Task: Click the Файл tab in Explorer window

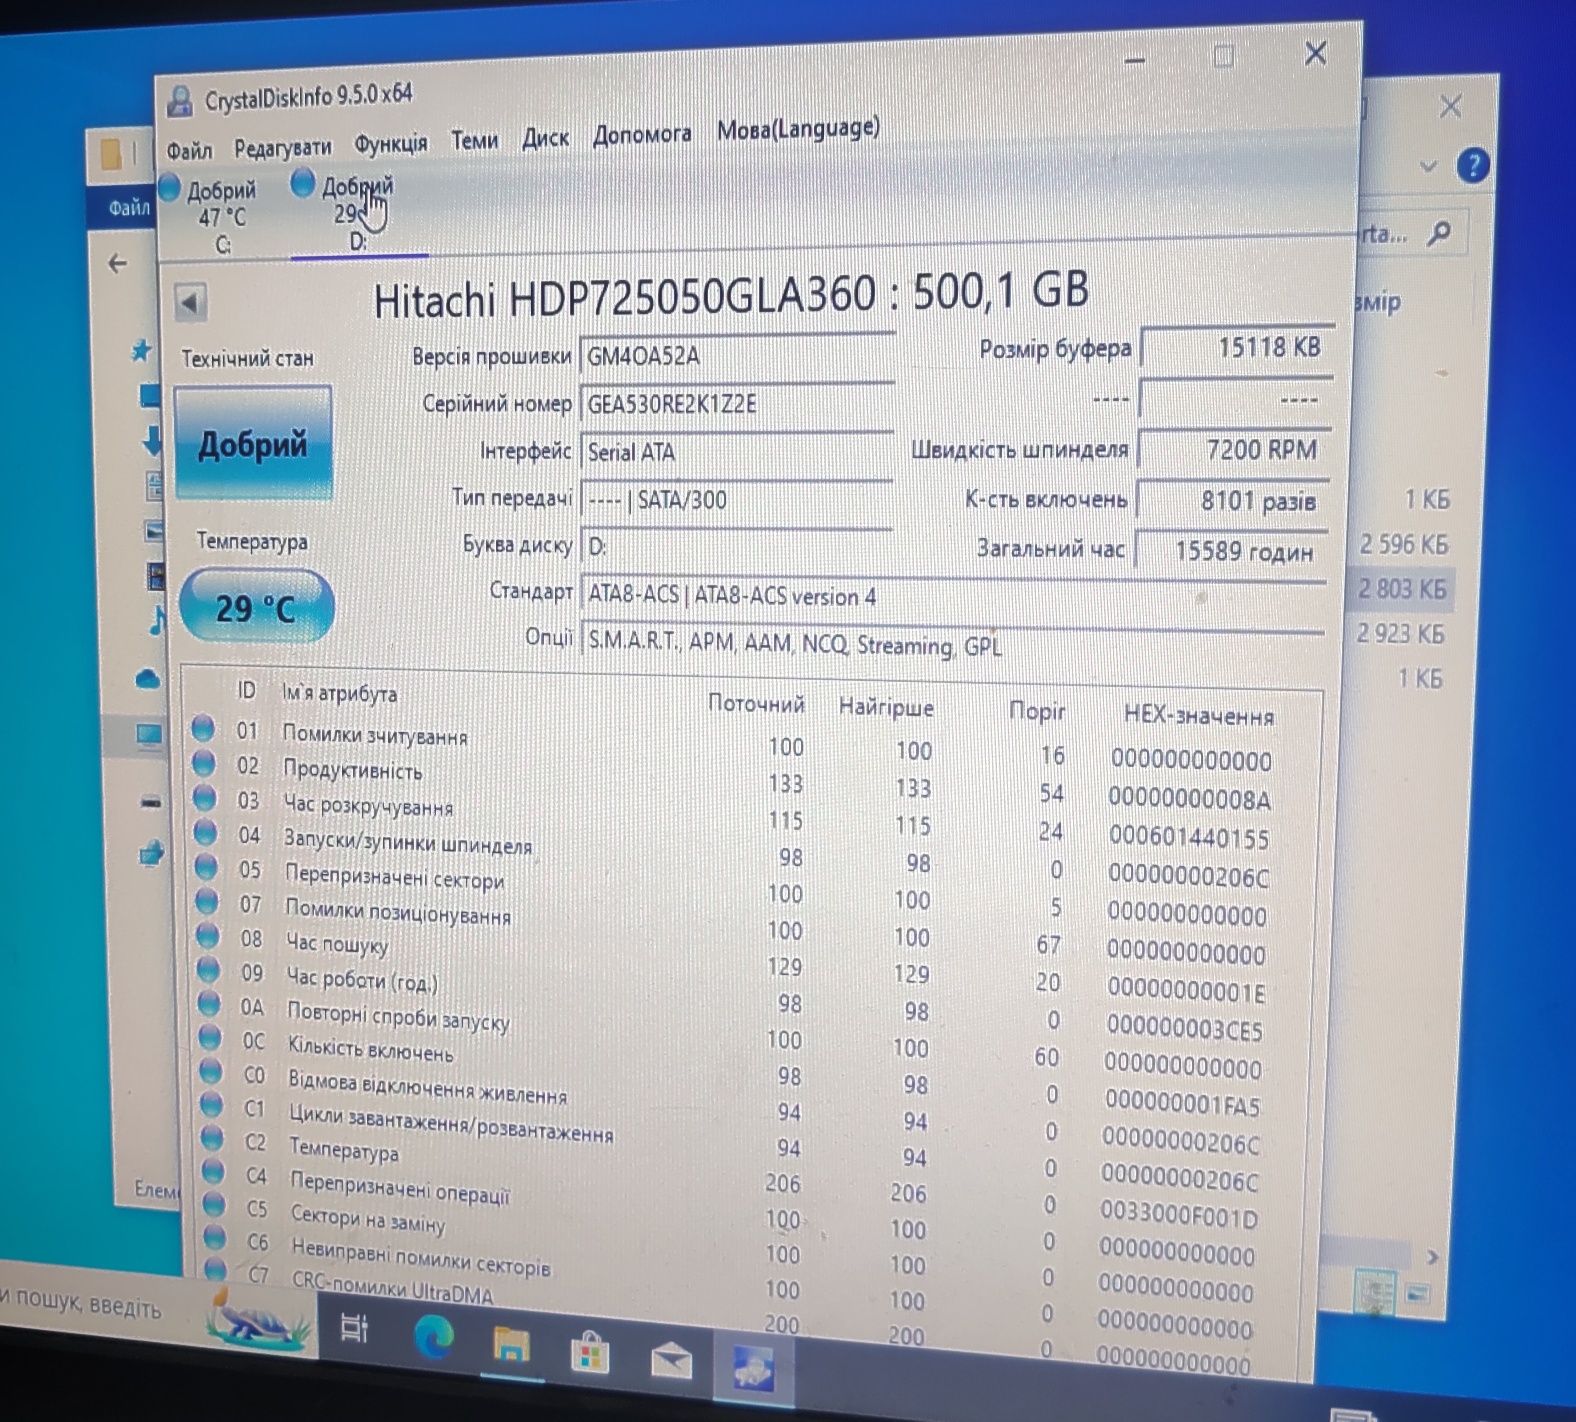Action: (128, 208)
